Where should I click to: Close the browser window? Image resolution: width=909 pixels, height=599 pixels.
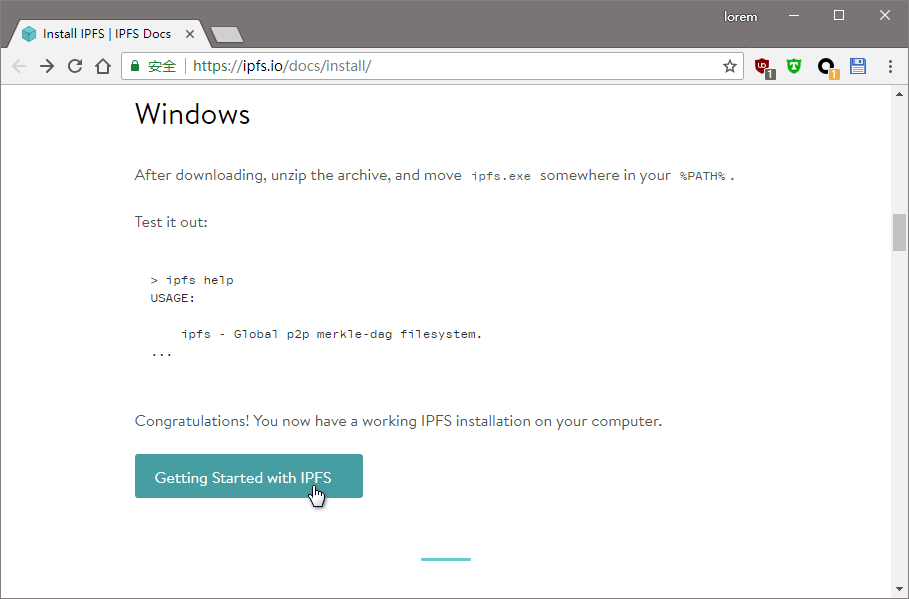point(885,16)
